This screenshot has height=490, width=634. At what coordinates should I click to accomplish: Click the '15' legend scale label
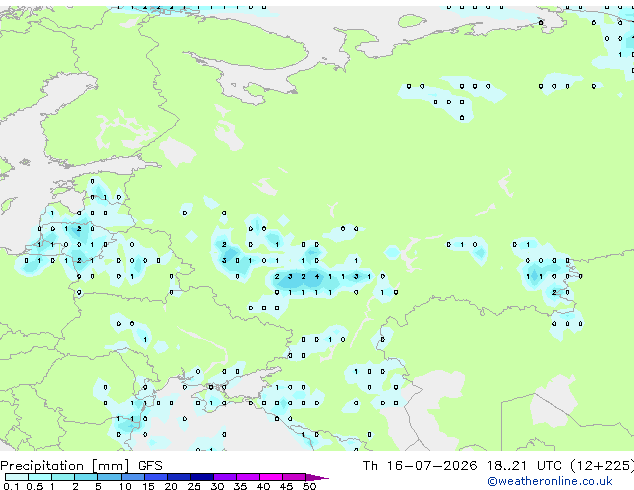click(148, 486)
